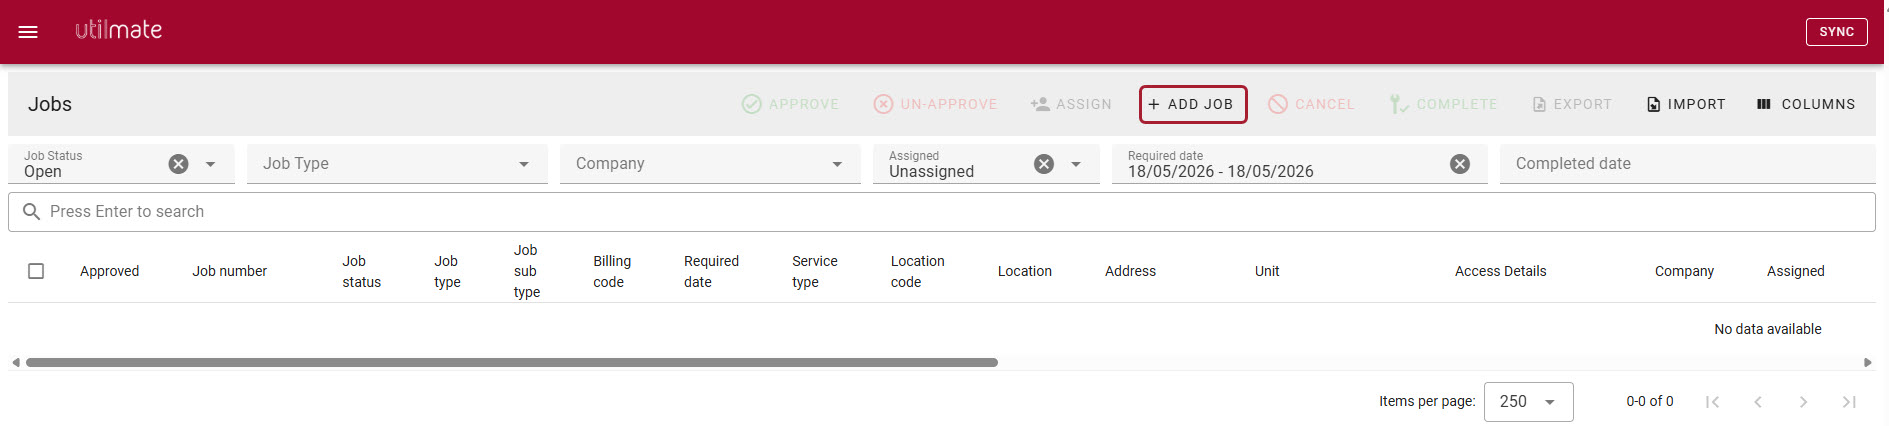Open the Company filter dropdown
The width and height of the screenshot is (1889, 426).
[710, 164]
